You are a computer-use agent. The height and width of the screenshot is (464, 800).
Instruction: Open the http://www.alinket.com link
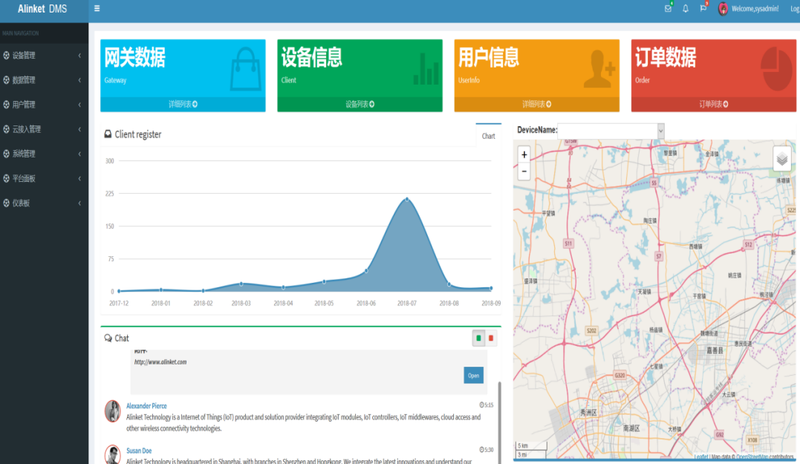(x=160, y=362)
